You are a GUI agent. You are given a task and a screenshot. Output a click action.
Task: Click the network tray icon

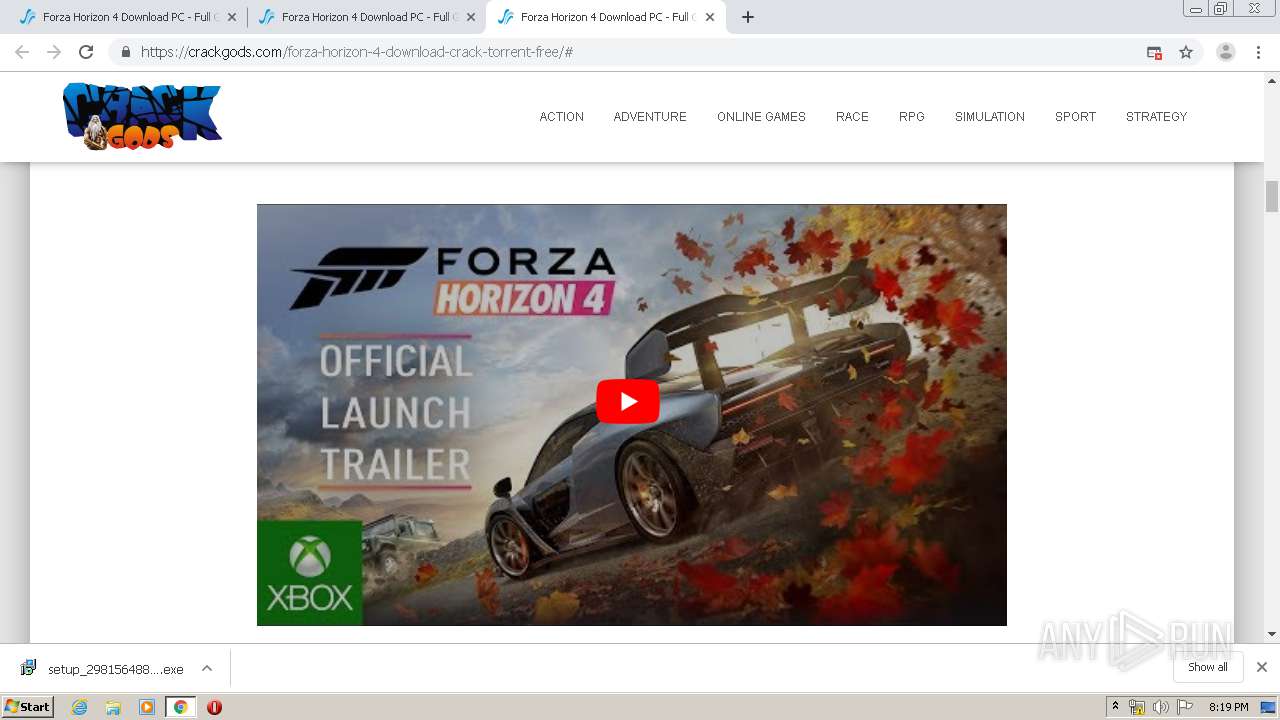[1137, 707]
